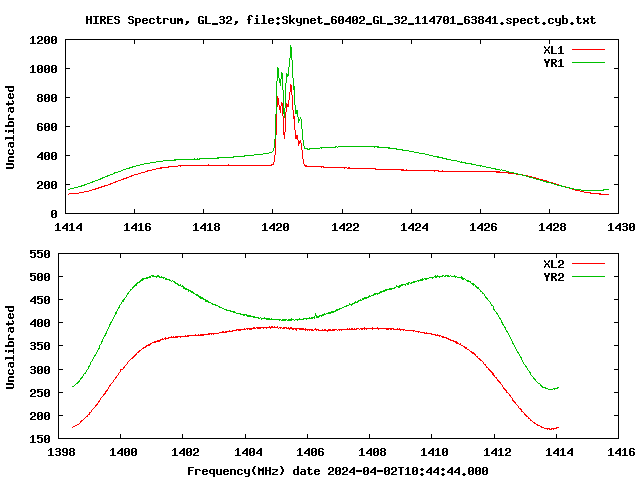Click the red XL1 legend line sample
The height and width of the screenshot is (480, 640).
[588, 50]
